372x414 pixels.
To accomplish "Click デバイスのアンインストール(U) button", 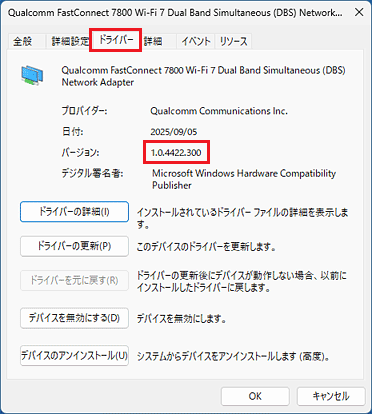I will pyautogui.click(x=74, y=356).
